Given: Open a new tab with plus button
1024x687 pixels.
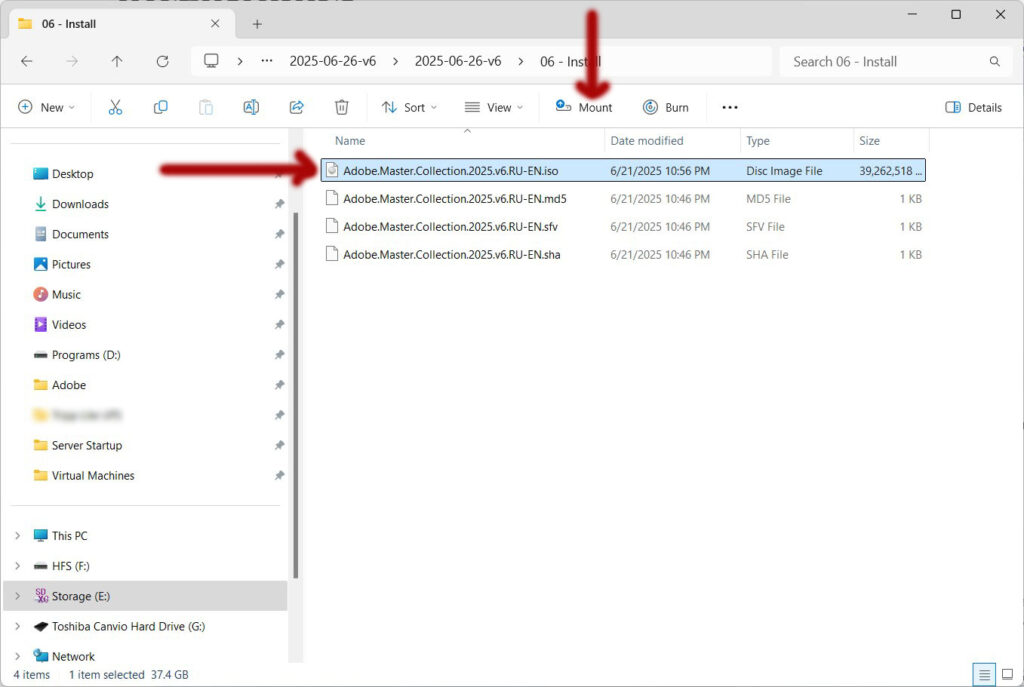Looking at the screenshot, I should pyautogui.click(x=257, y=24).
